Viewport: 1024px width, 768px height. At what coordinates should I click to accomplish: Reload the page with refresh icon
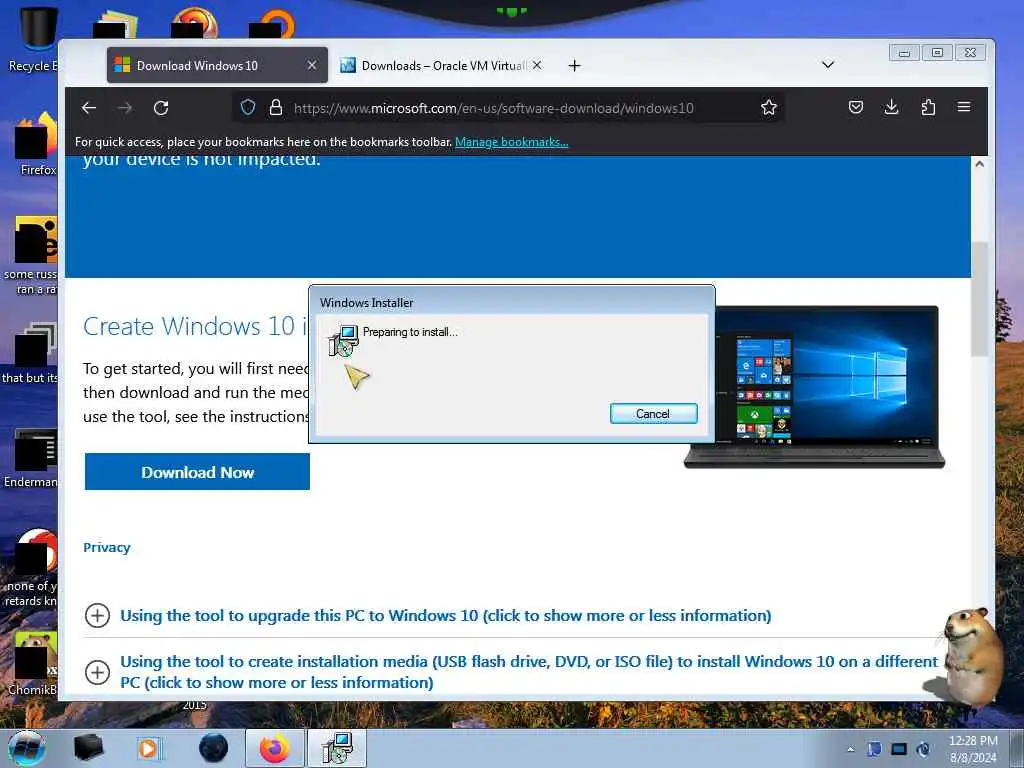[x=161, y=108]
